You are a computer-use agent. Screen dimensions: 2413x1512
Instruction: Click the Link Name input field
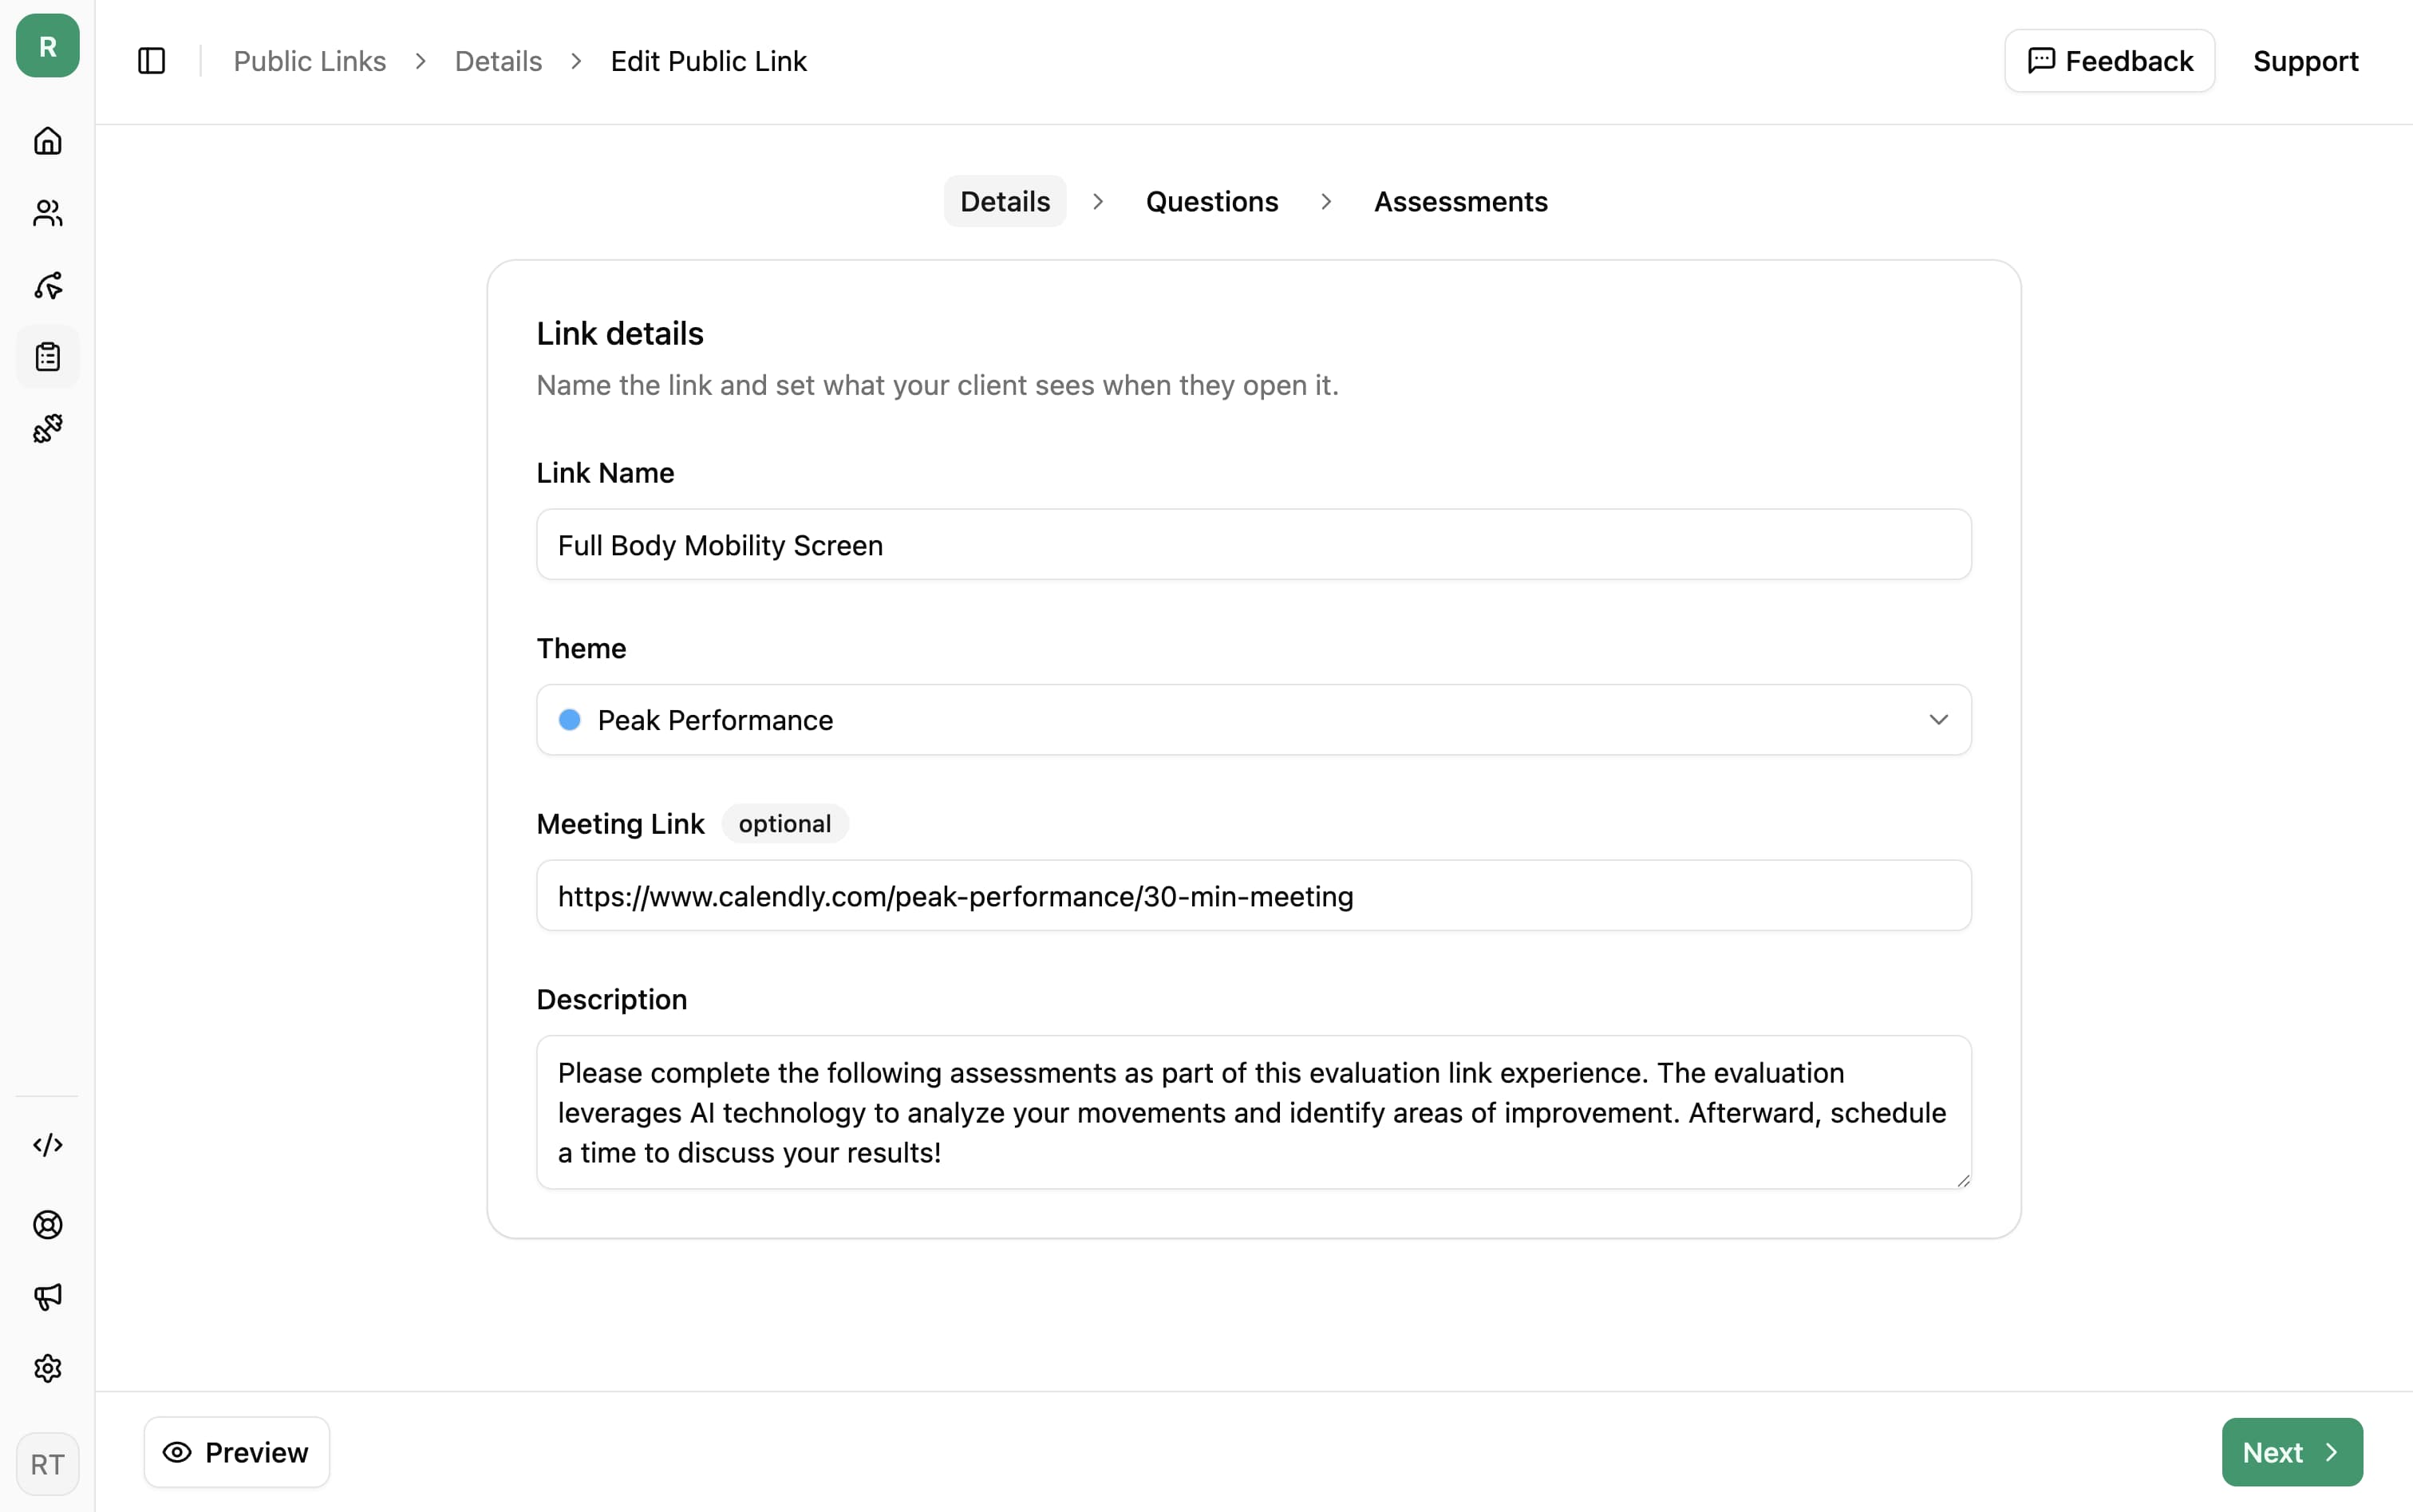tap(1254, 545)
